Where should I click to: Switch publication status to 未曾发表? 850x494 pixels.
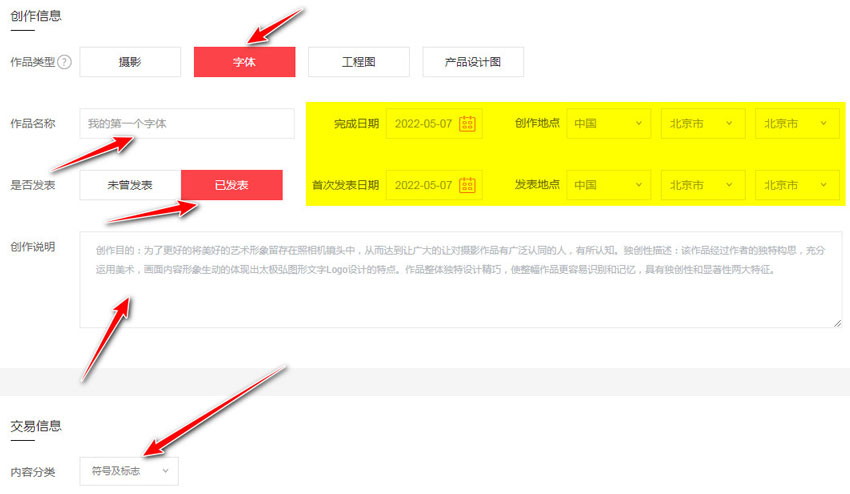[130, 185]
